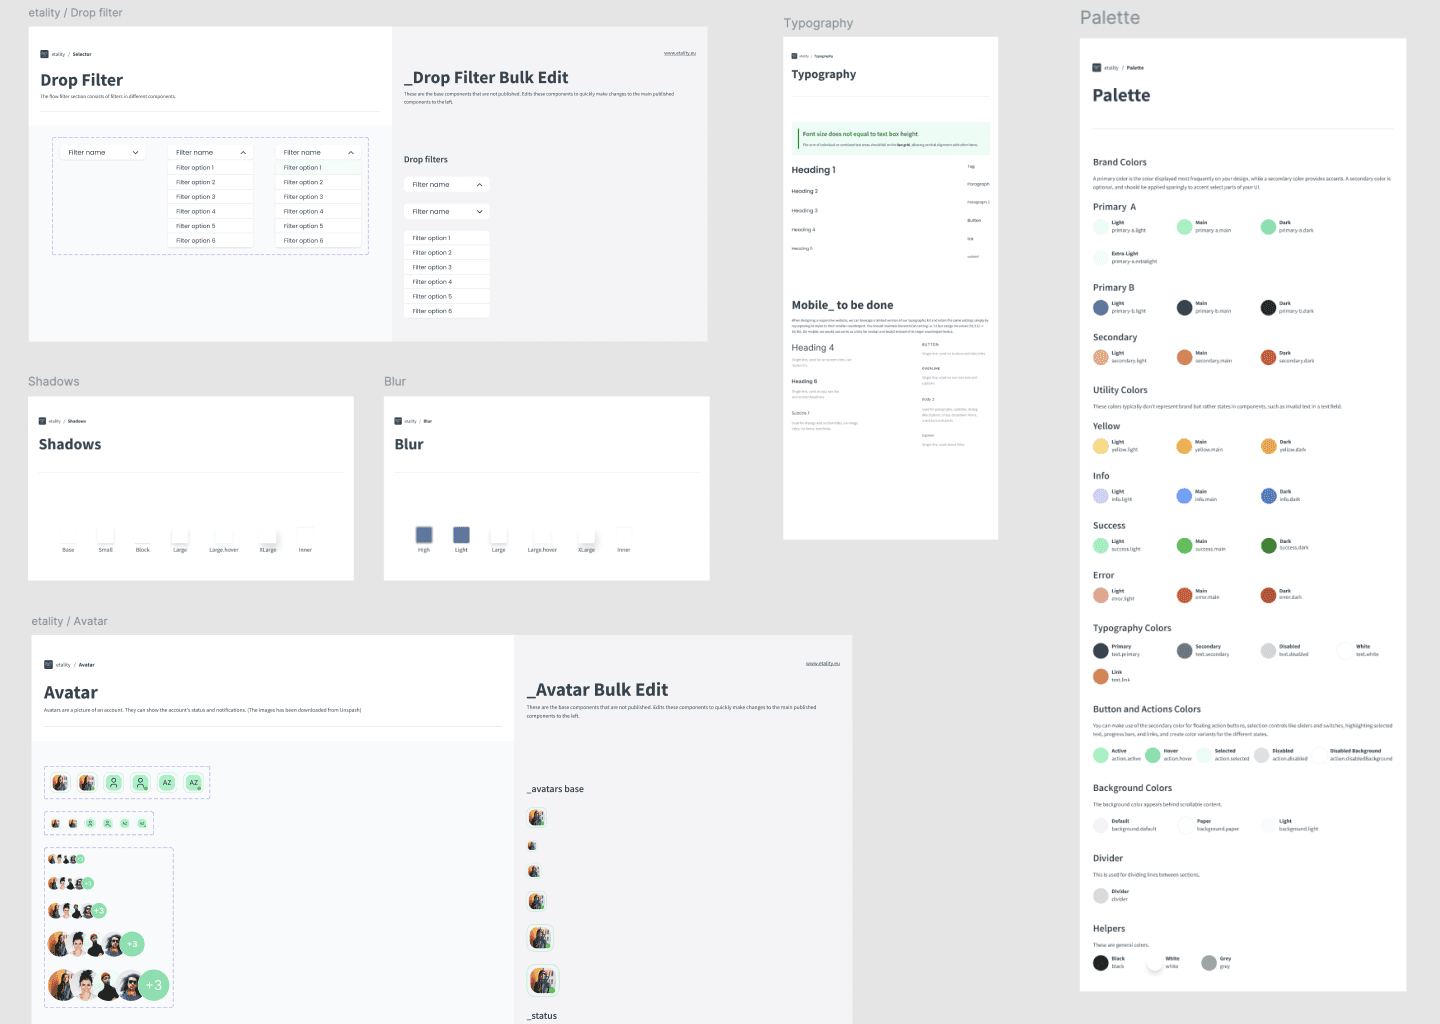Select the large photo avatar with a green status dot
This screenshot has height=1024, width=1440.
click(x=87, y=783)
